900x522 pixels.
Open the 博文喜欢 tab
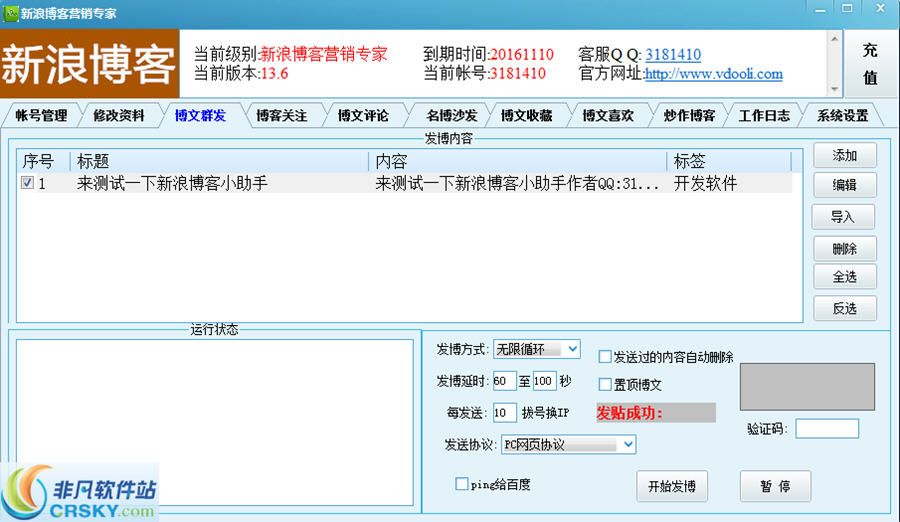(608, 115)
